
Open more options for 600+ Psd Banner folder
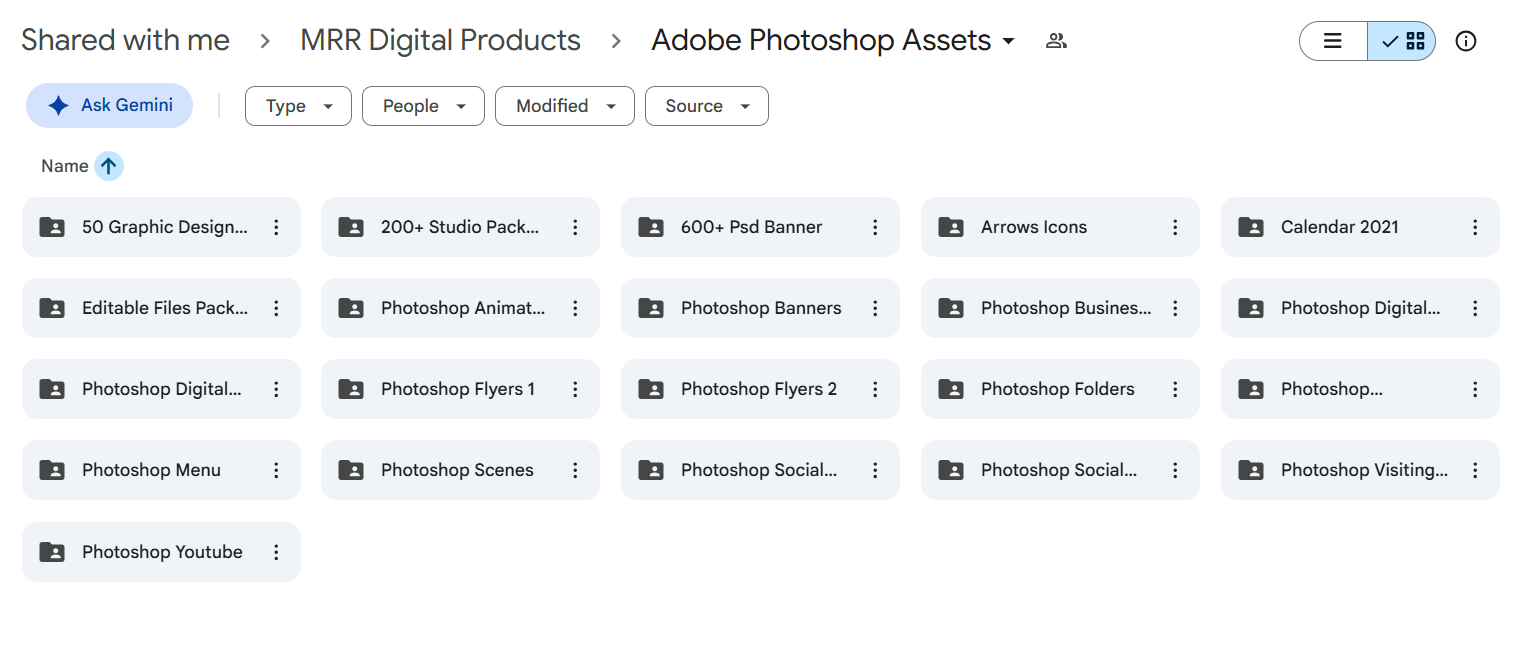click(875, 227)
